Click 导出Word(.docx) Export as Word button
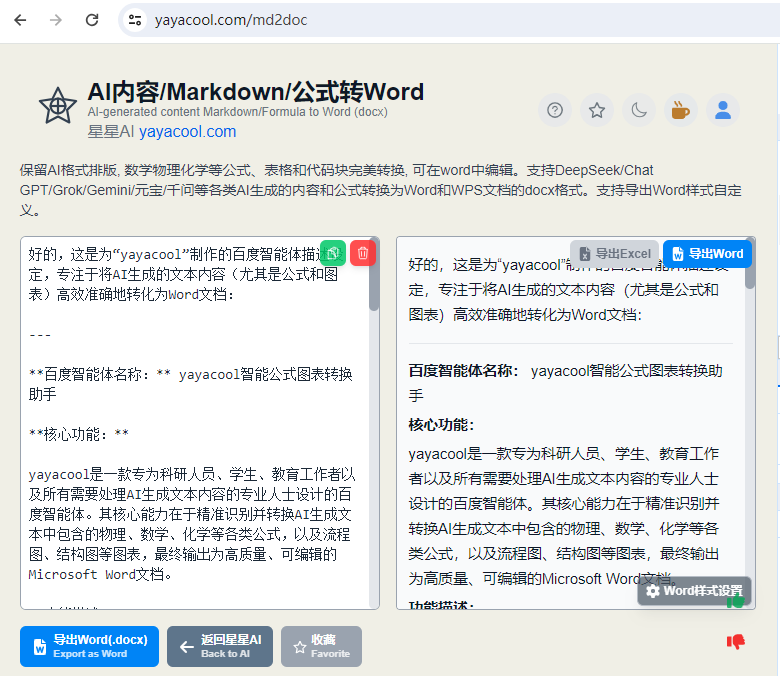Screen dimensions: 780x676 pos(90,646)
